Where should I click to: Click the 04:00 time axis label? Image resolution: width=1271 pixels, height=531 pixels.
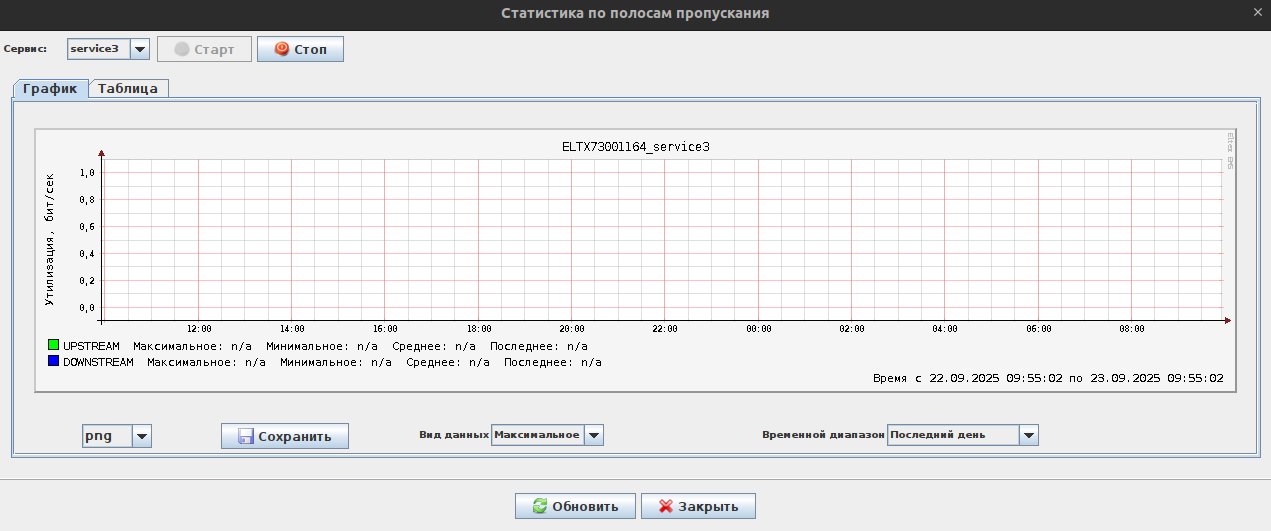click(x=945, y=329)
